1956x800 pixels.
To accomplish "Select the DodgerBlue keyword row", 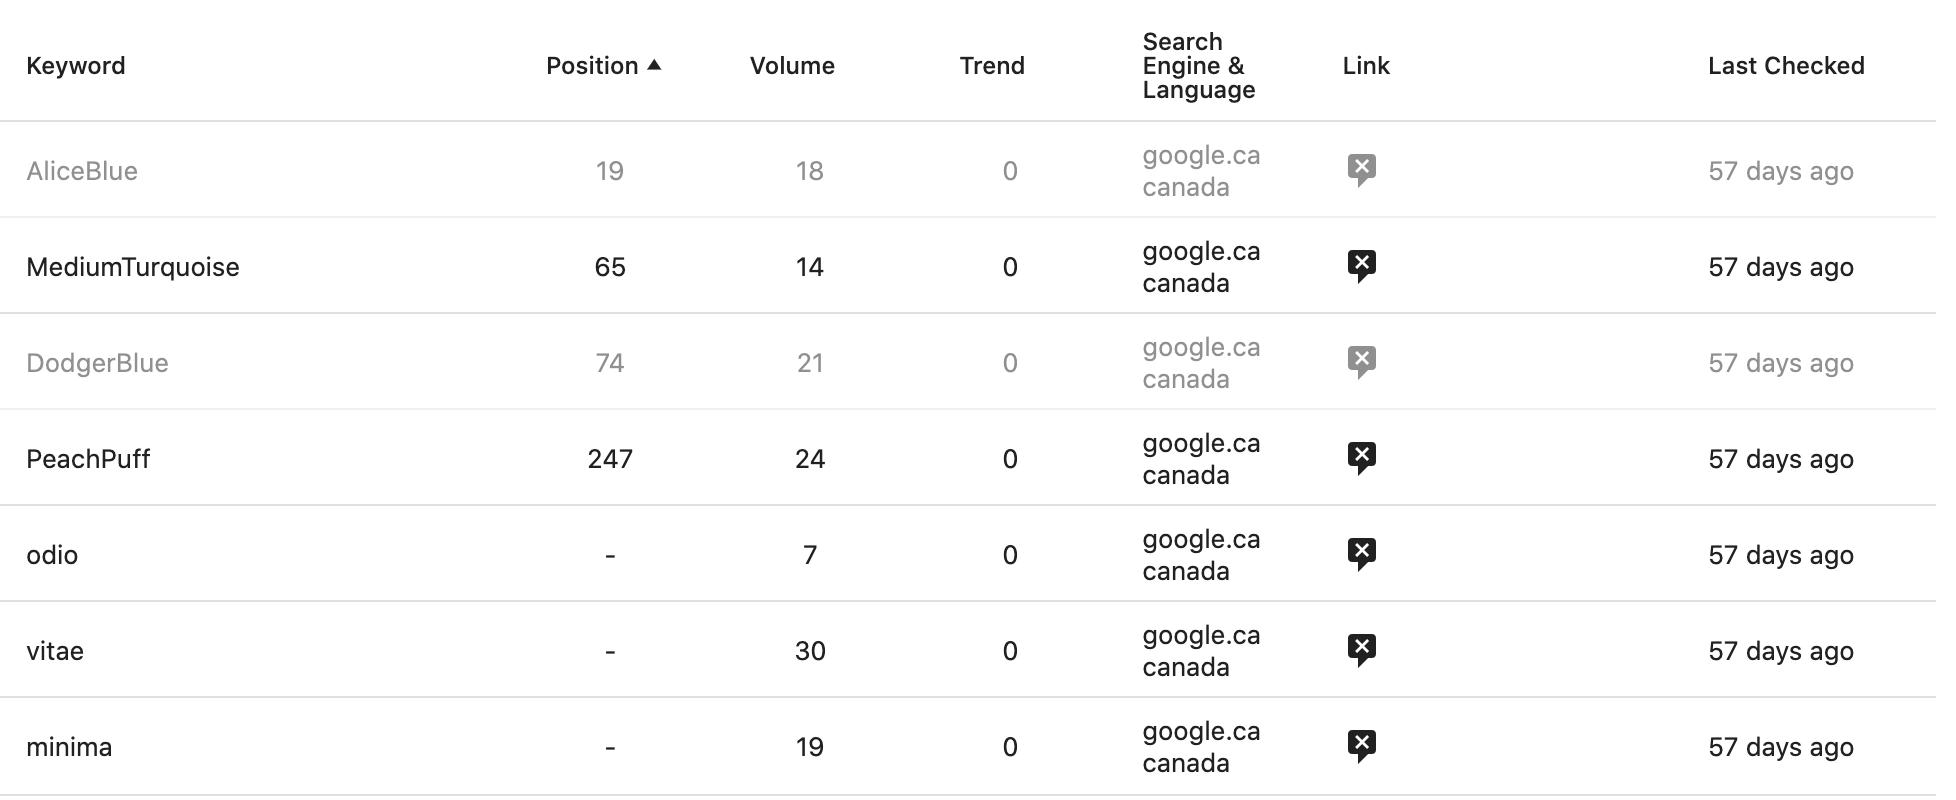I will (x=968, y=362).
